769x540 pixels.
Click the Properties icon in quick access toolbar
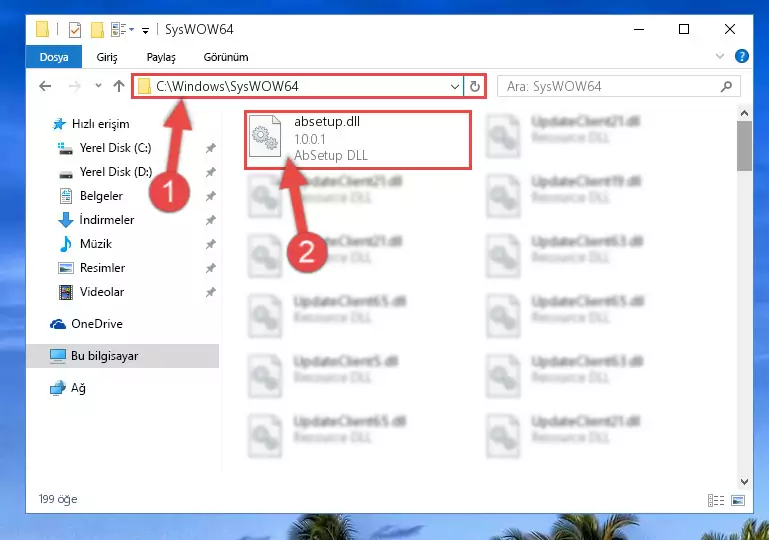(x=75, y=30)
